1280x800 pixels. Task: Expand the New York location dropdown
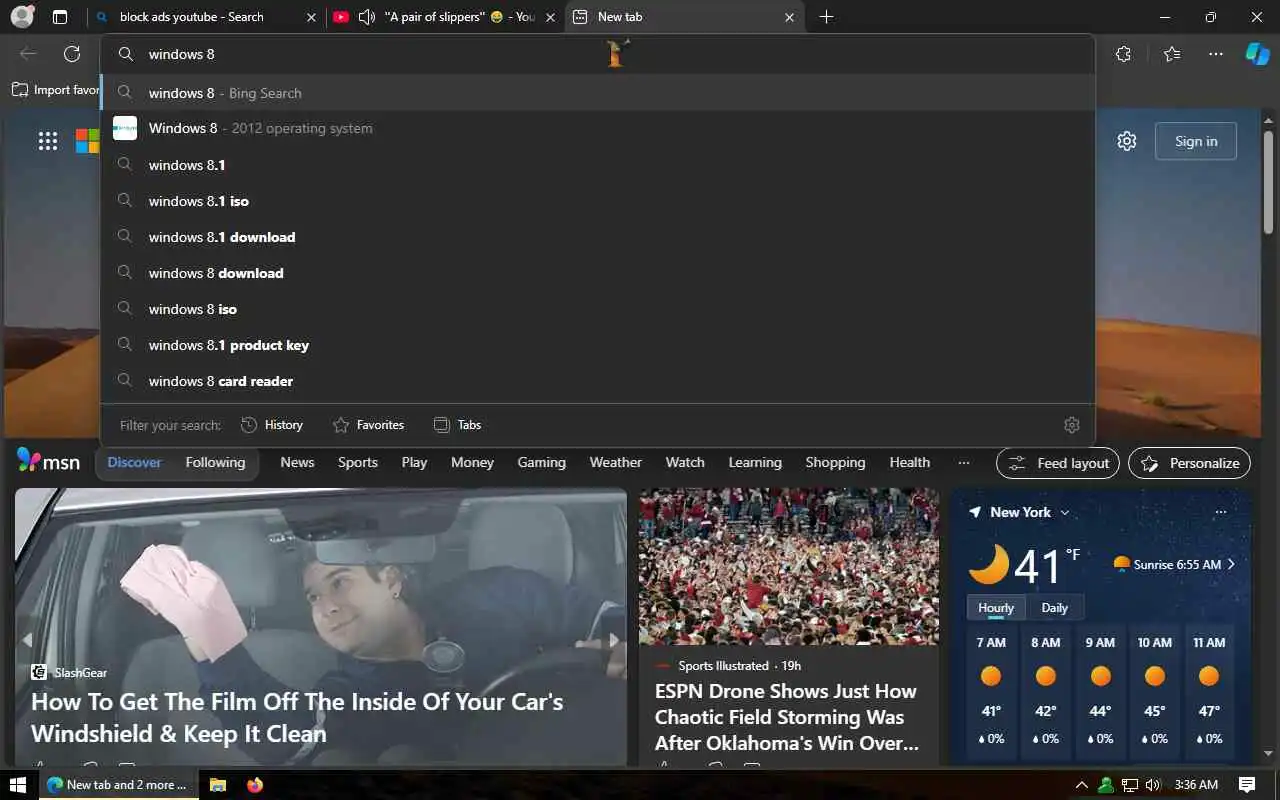pyautogui.click(x=1065, y=512)
